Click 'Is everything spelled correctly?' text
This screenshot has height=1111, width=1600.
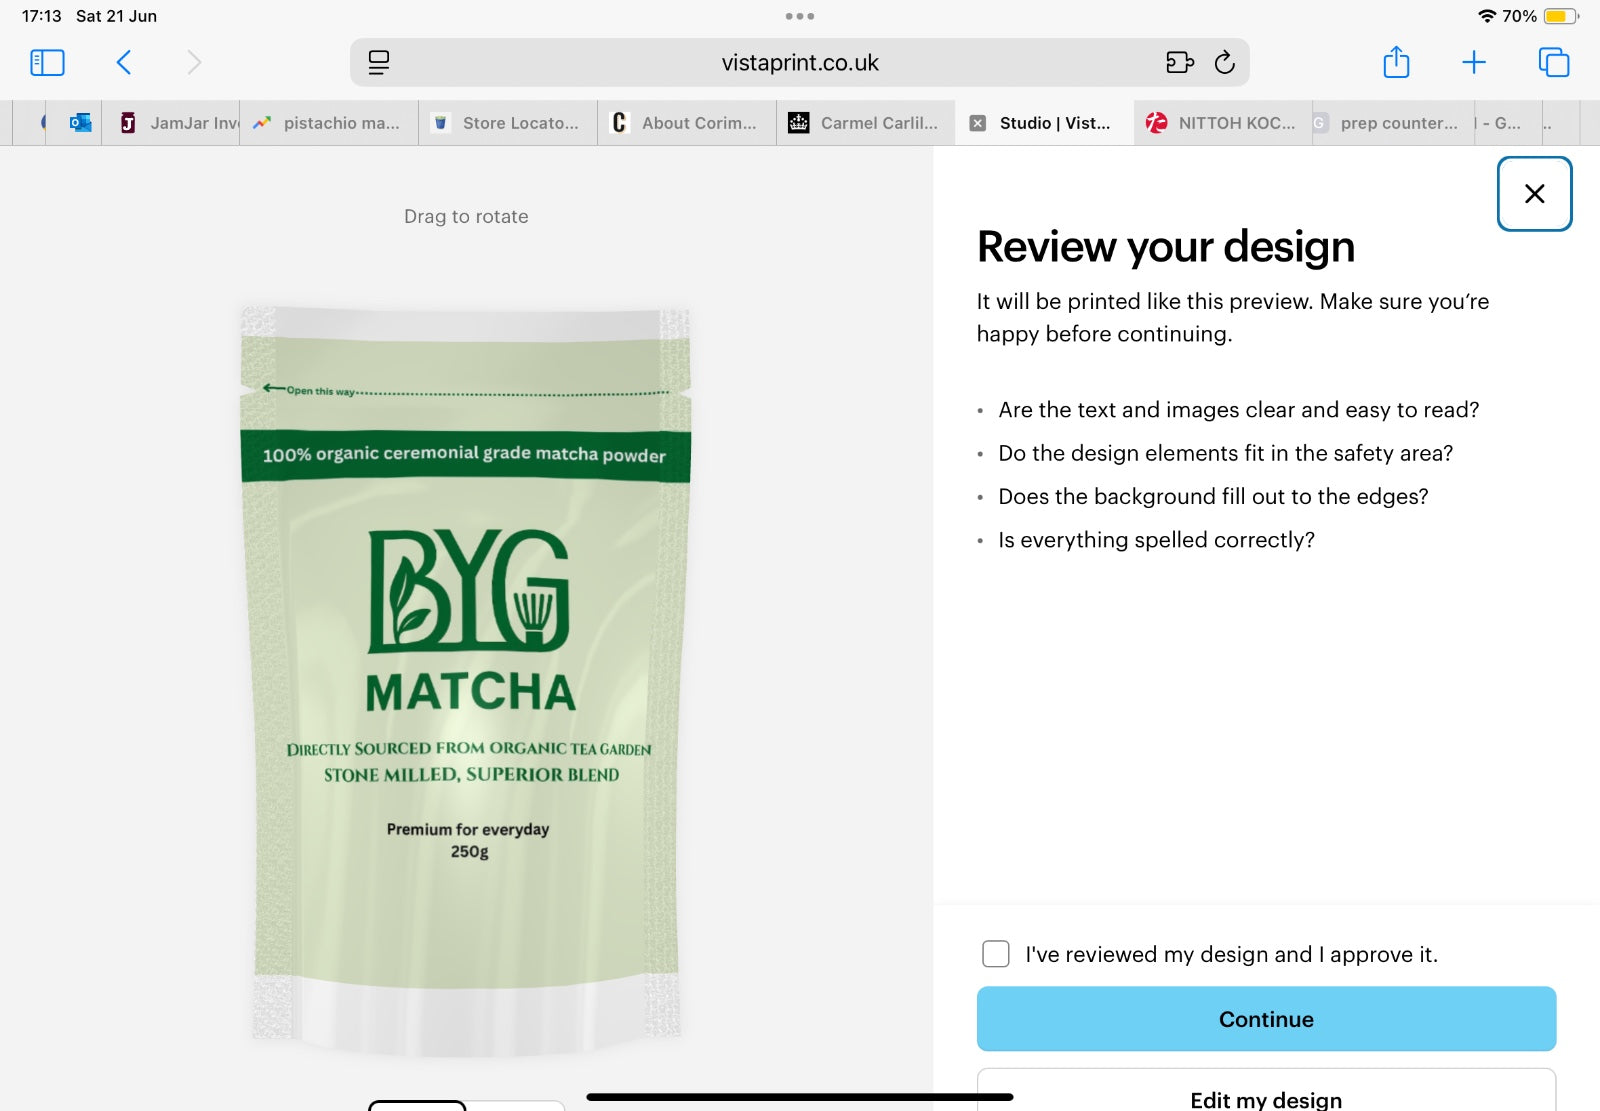1156,540
